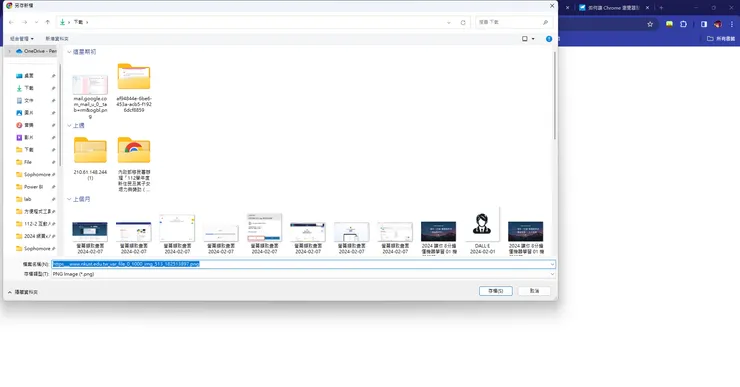The width and height of the screenshot is (740, 387).
Task: Click the 取消 cancel button
Action: pos(534,291)
